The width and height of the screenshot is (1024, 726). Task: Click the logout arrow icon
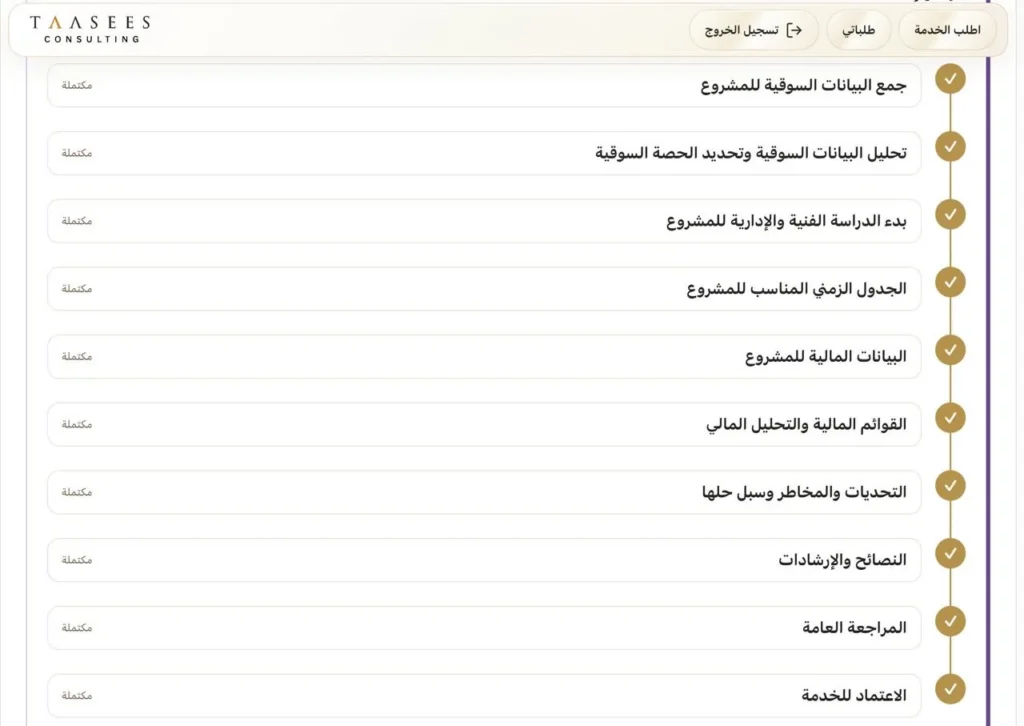click(794, 30)
